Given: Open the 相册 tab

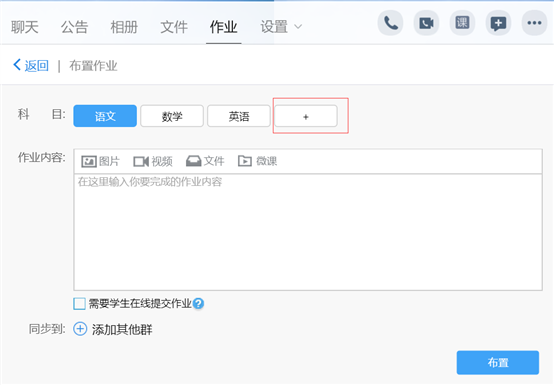Looking at the screenshot, I should [124, 27].
